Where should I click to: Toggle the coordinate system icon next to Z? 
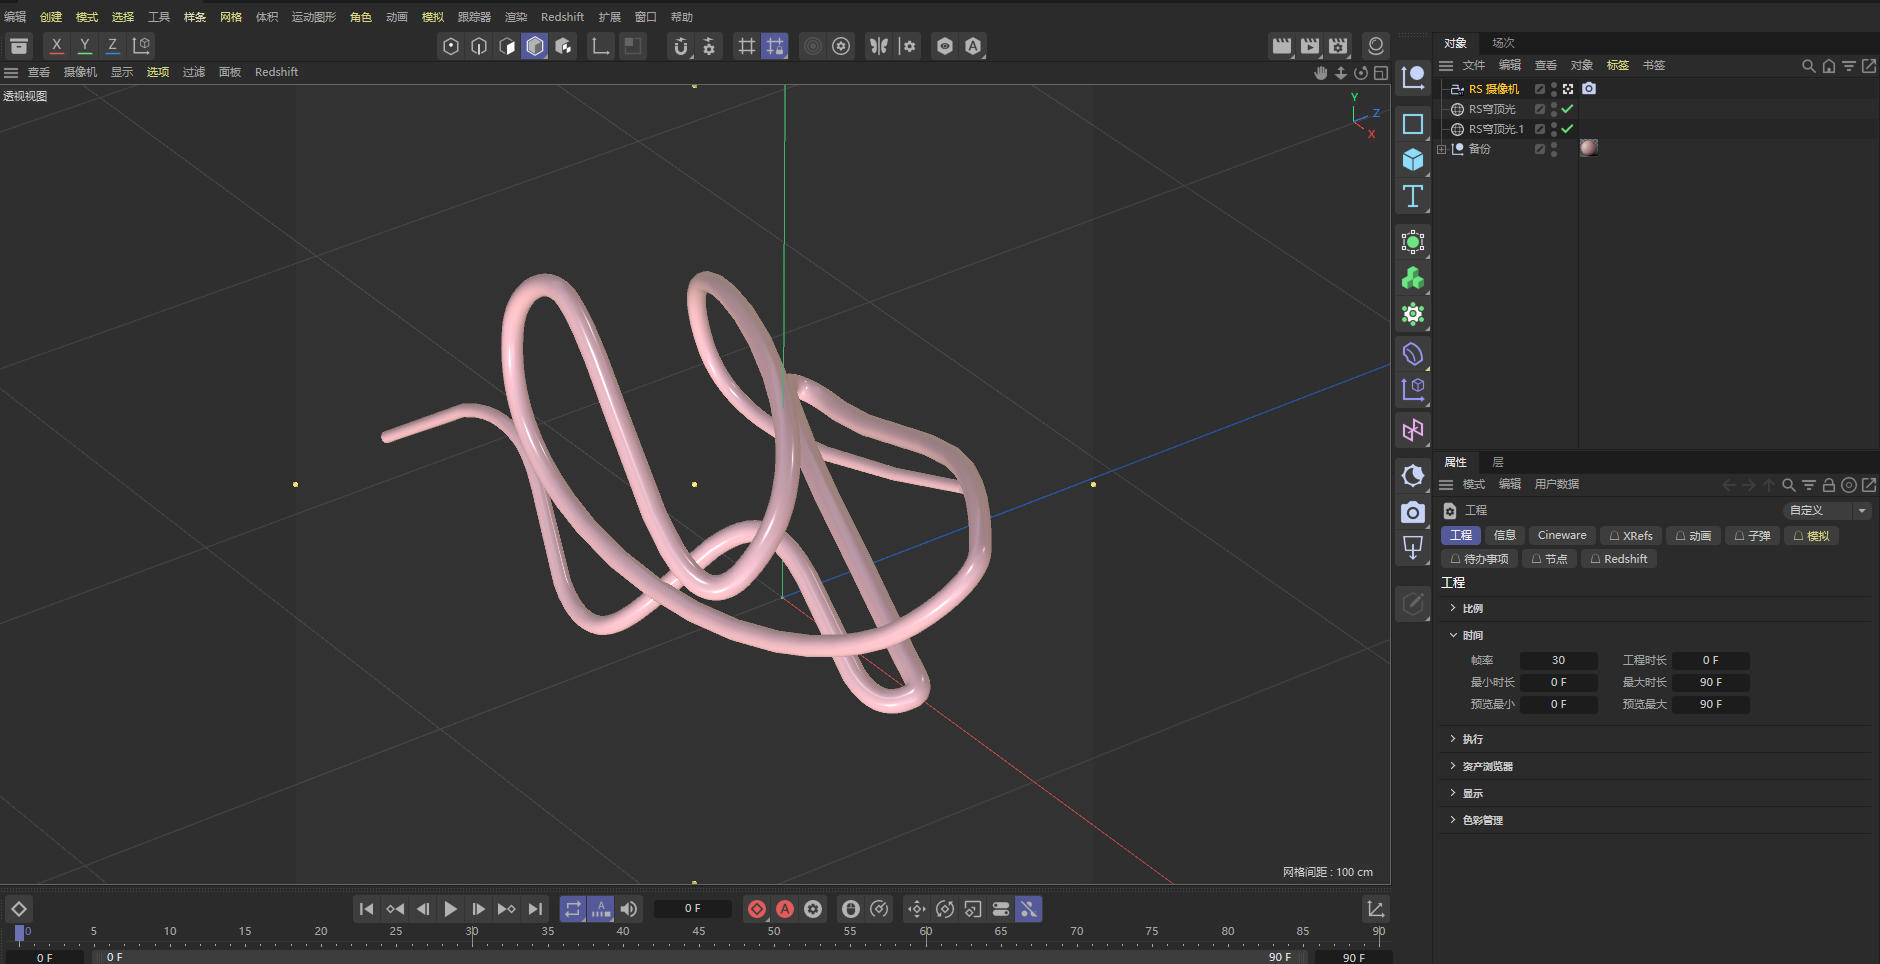click(142, 46)
